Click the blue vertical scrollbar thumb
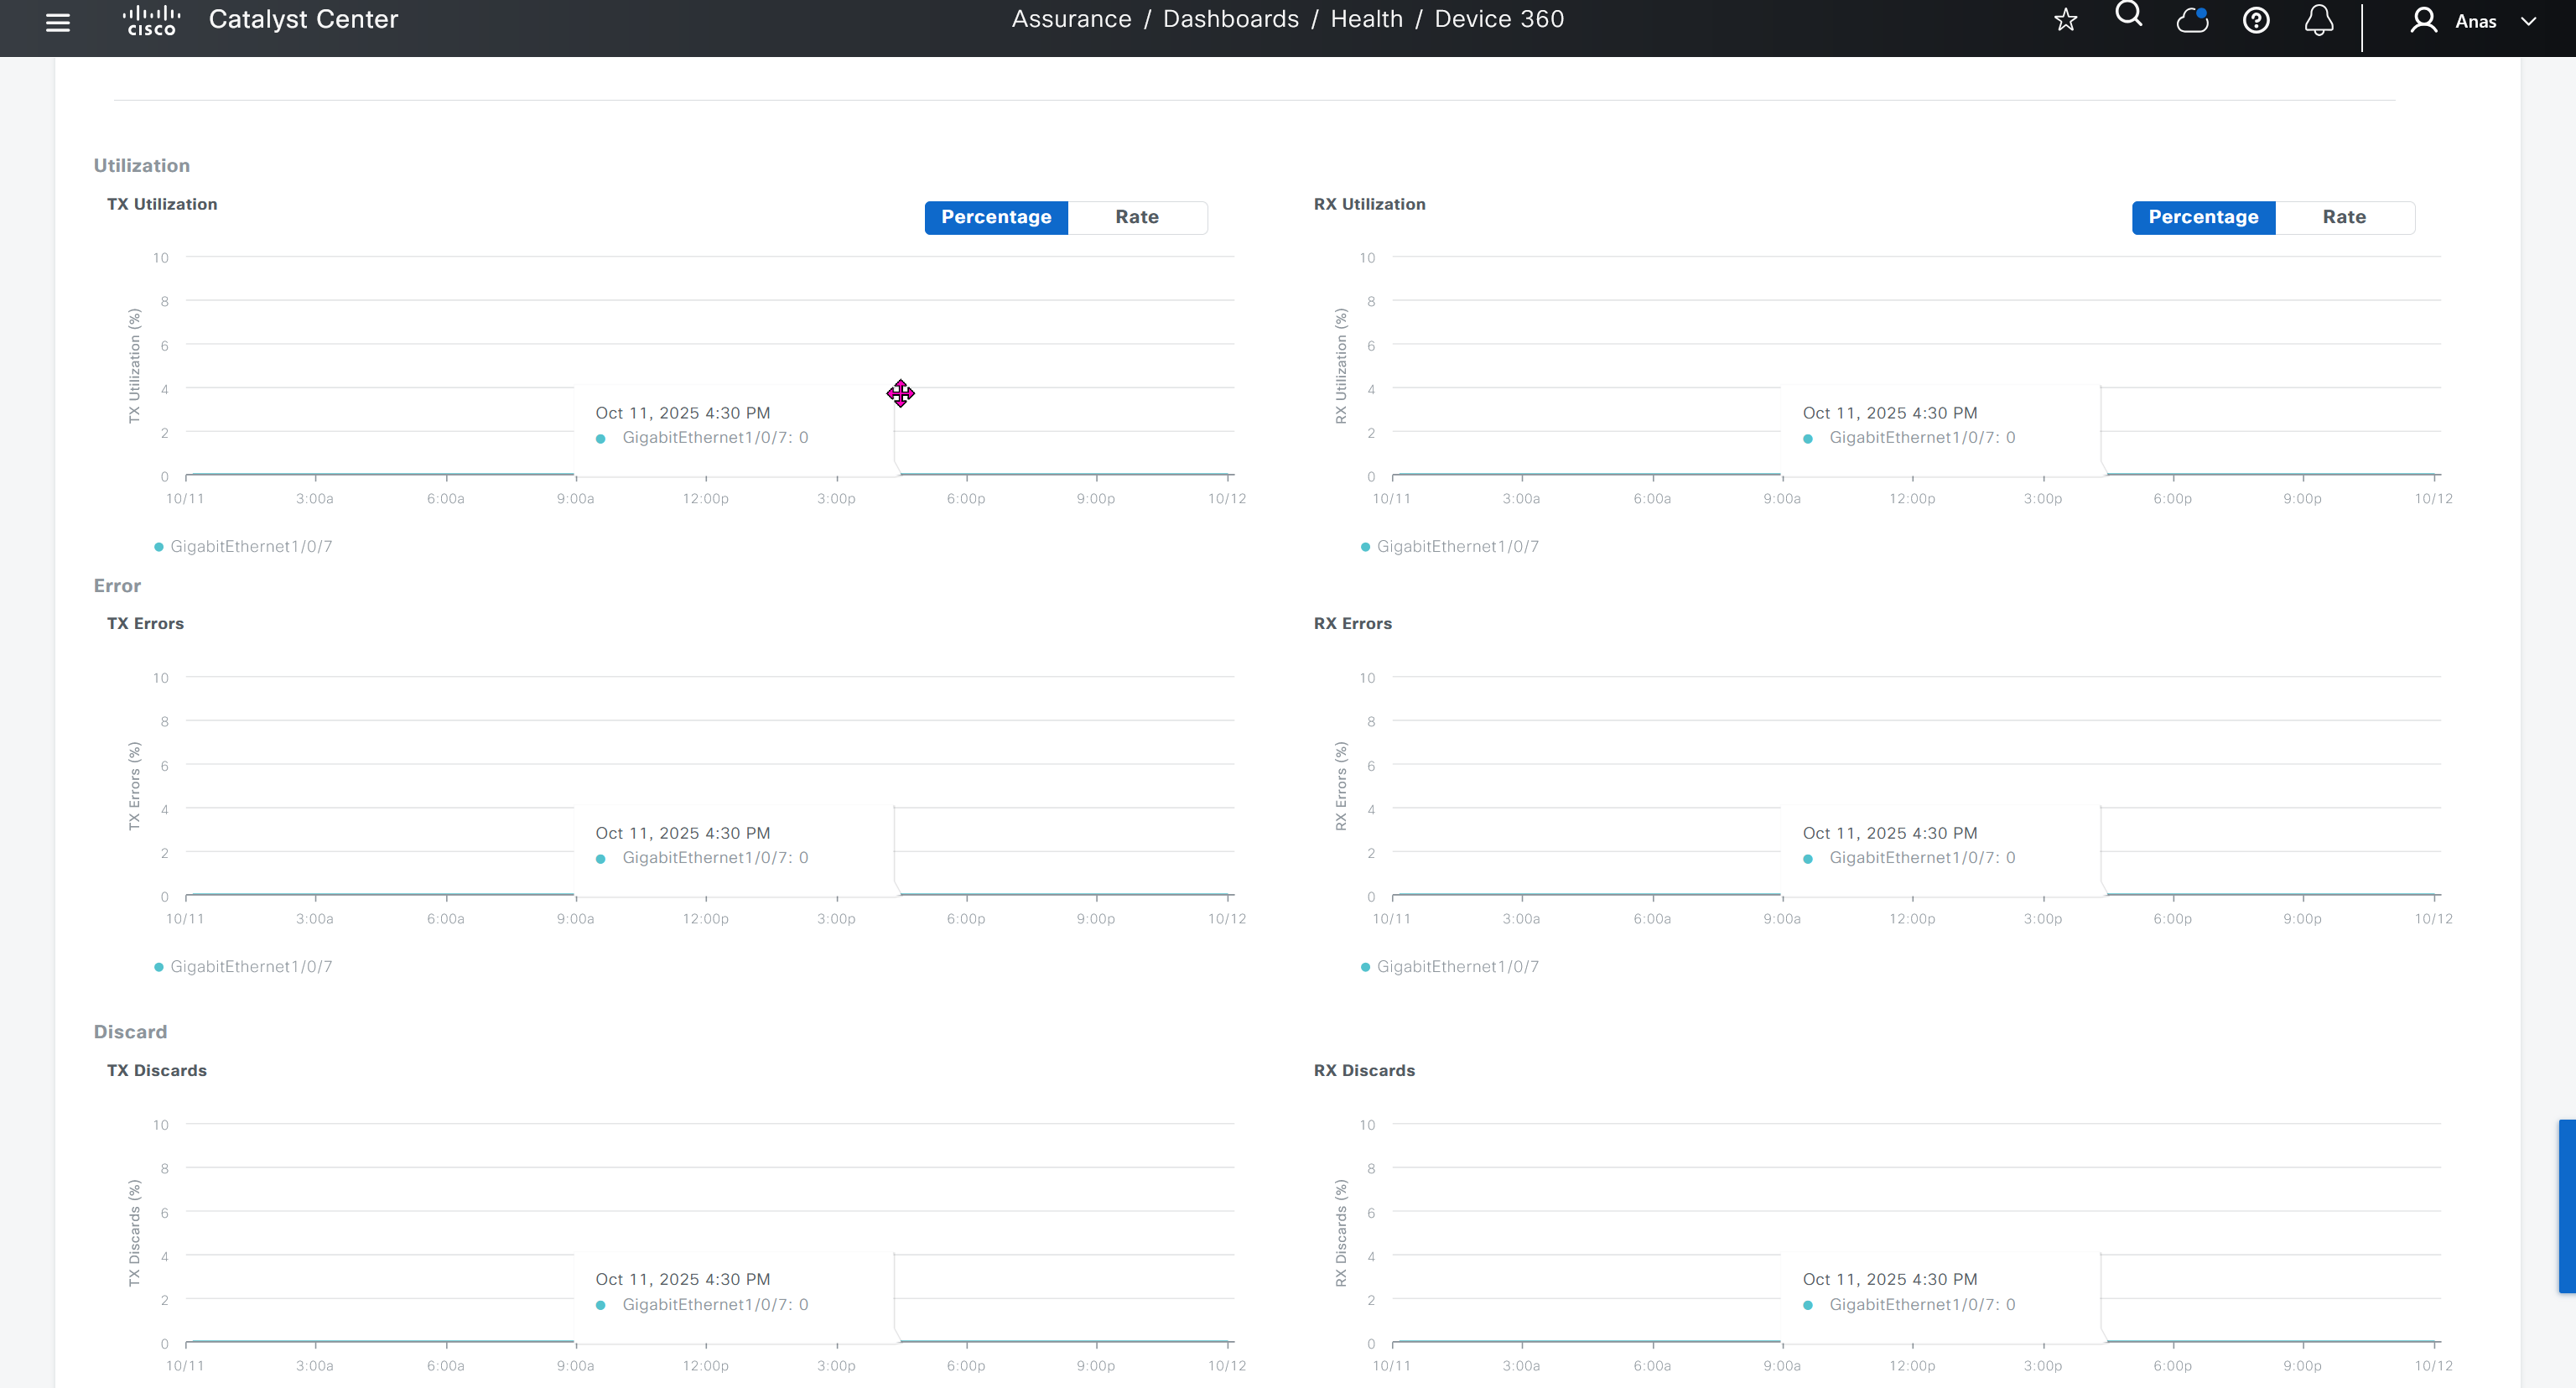 pos(2566,1206)
